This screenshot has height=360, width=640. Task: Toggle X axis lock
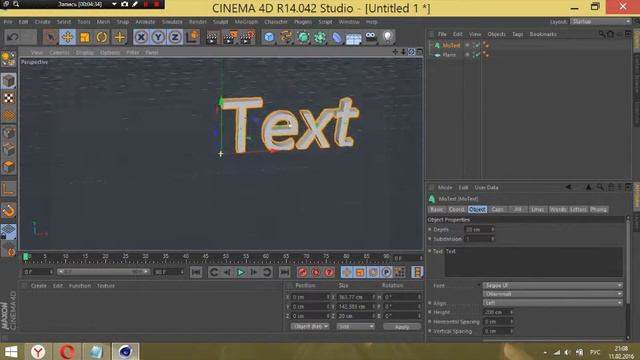pos(141,37)
